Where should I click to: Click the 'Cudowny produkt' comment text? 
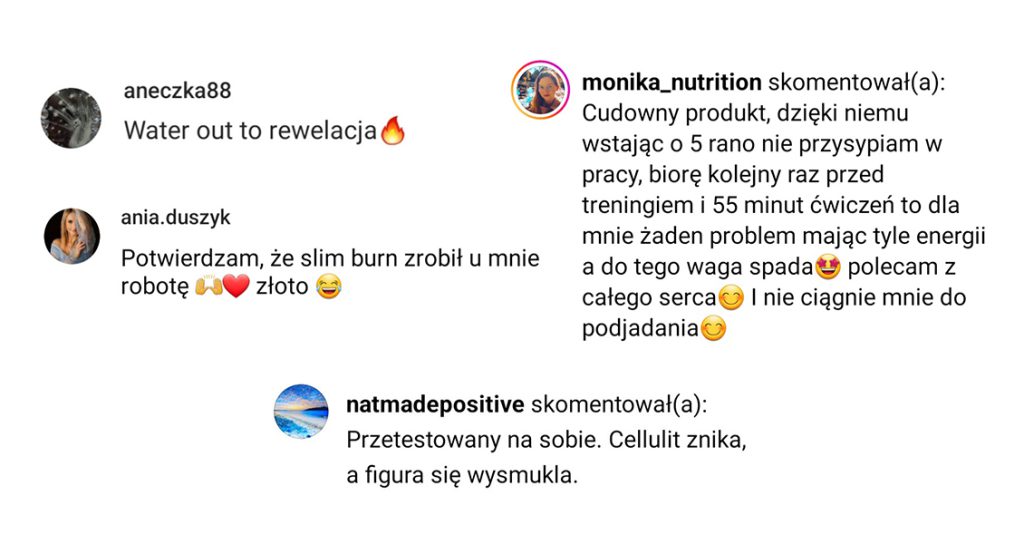click(x=784, y=221)
